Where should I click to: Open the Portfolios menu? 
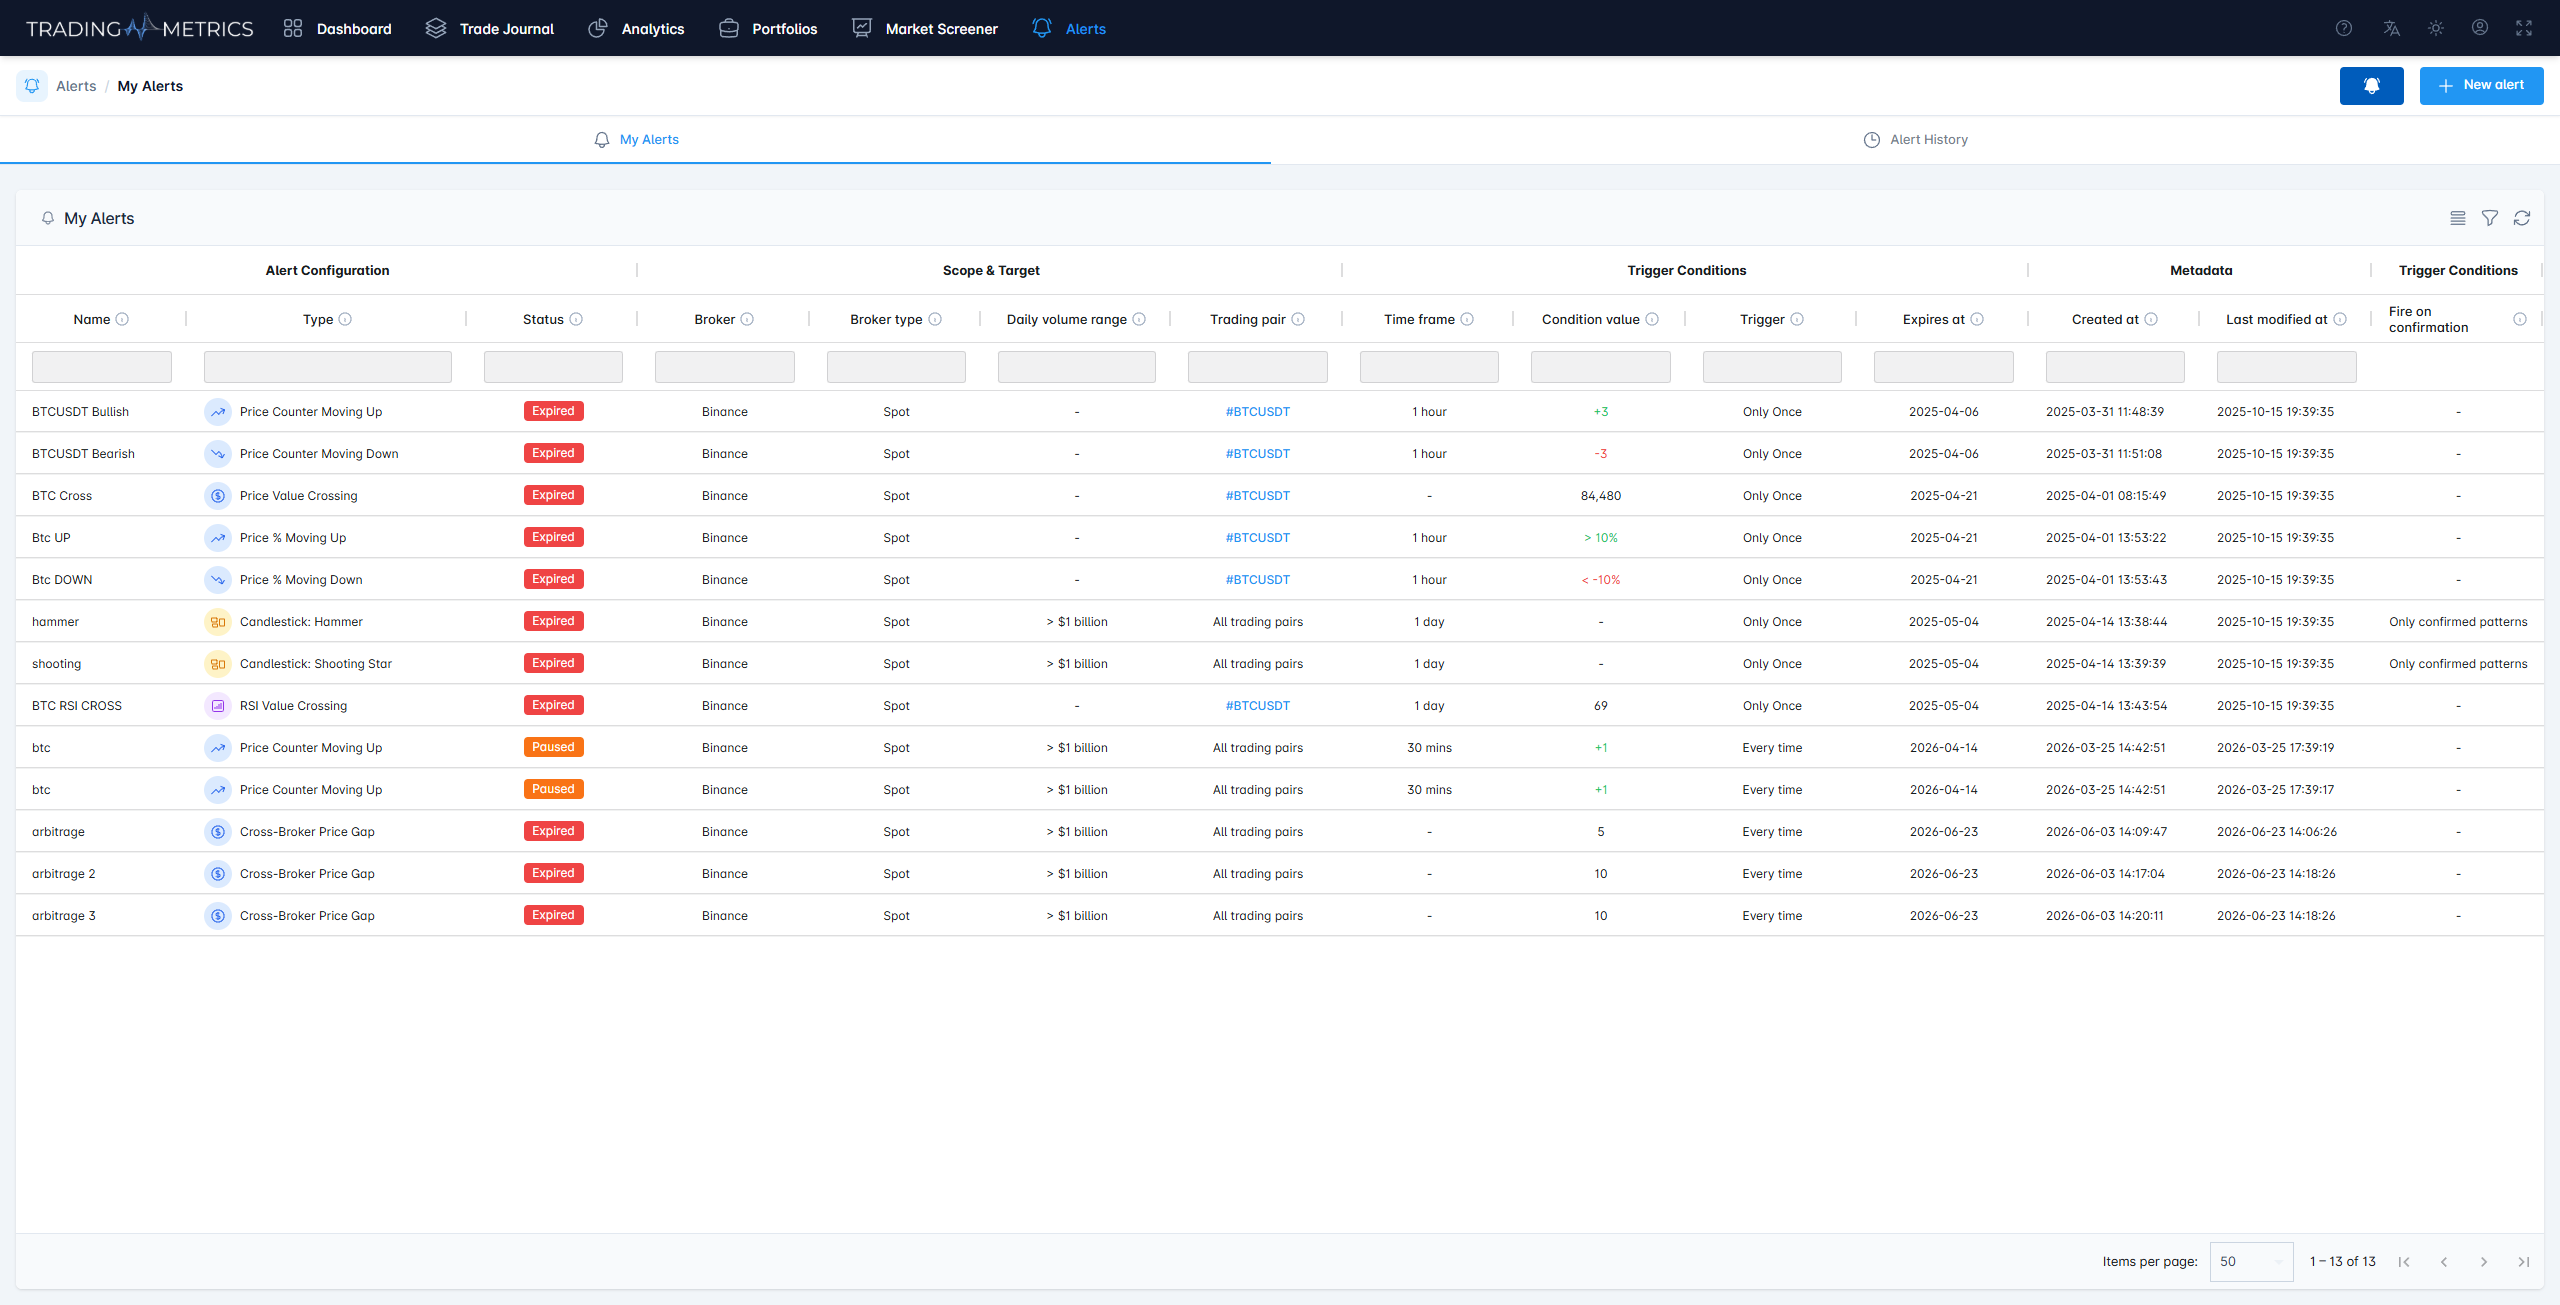coord(768,28)
